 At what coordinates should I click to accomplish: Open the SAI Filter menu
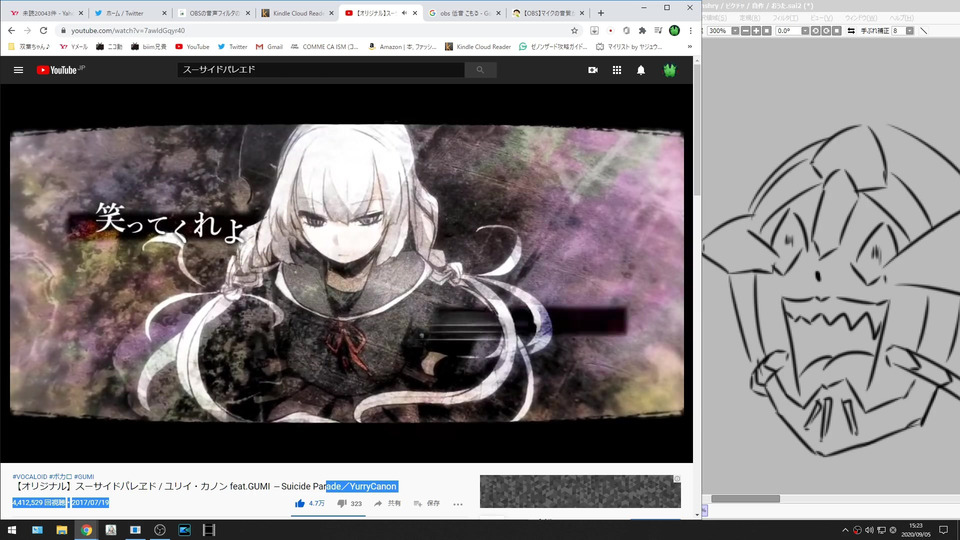point(784,18)
